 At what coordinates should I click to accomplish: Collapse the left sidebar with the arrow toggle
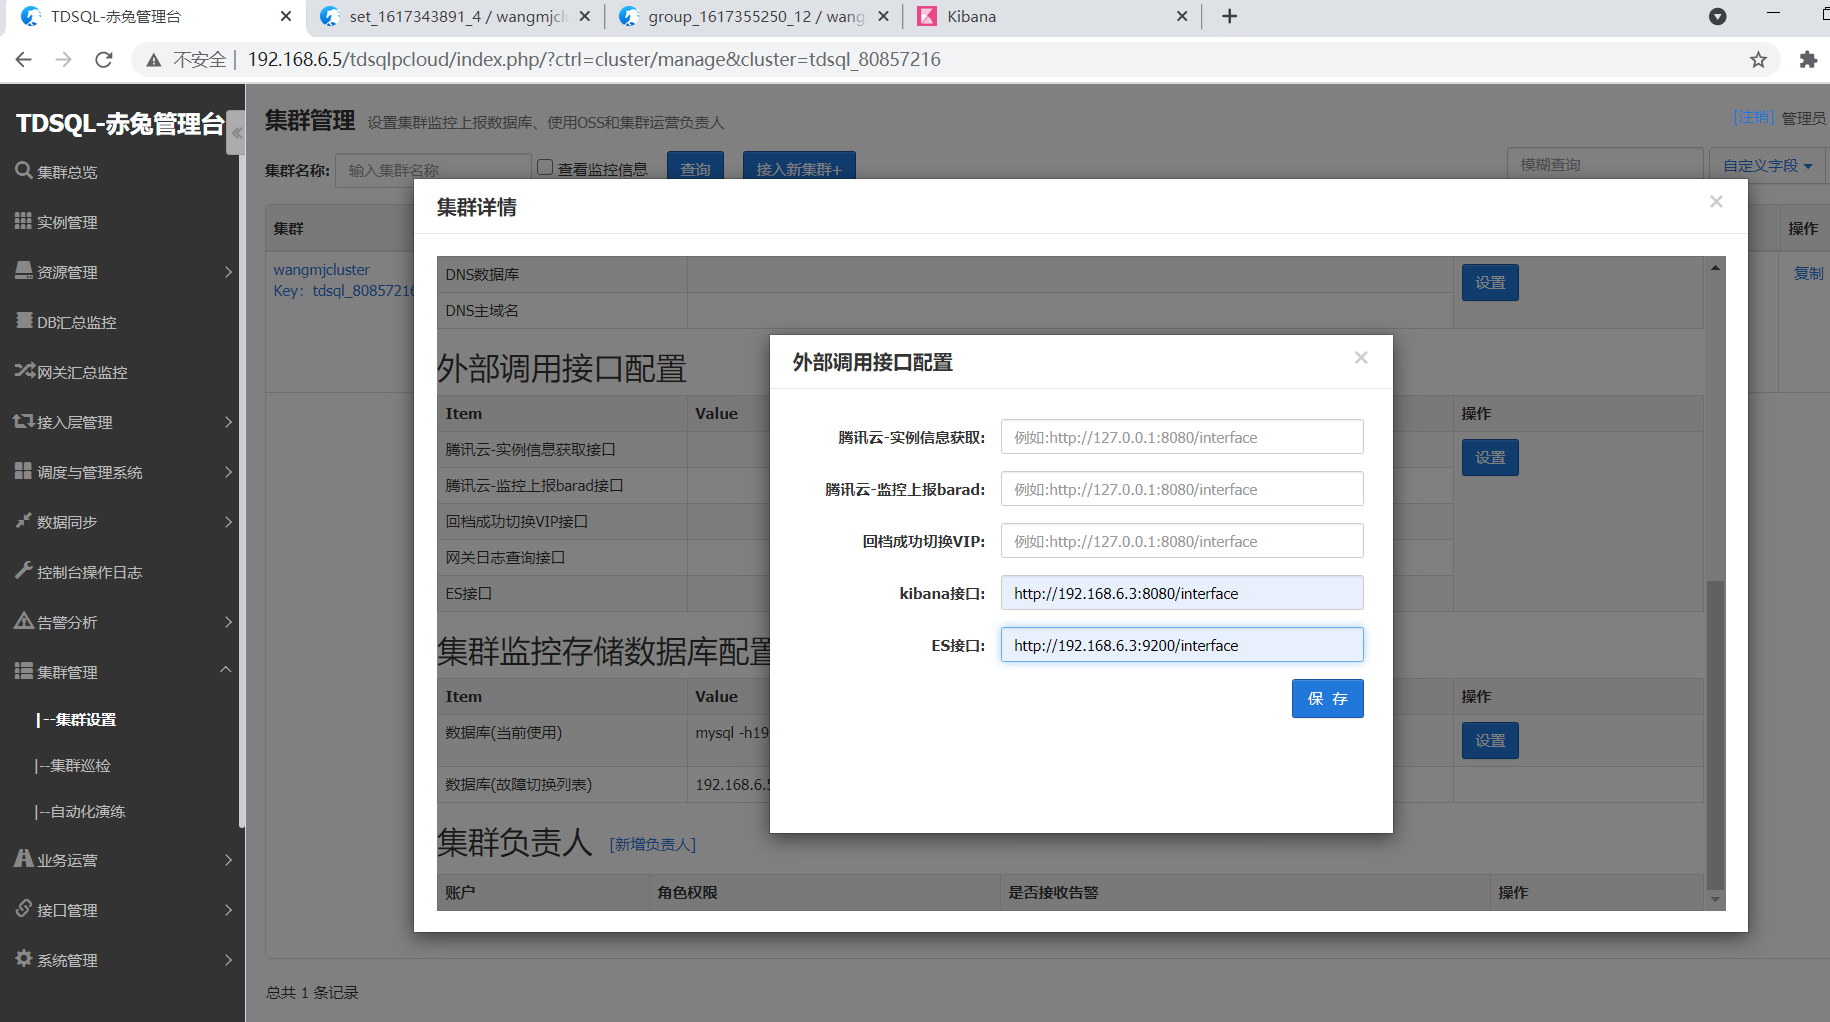point(236,131)
